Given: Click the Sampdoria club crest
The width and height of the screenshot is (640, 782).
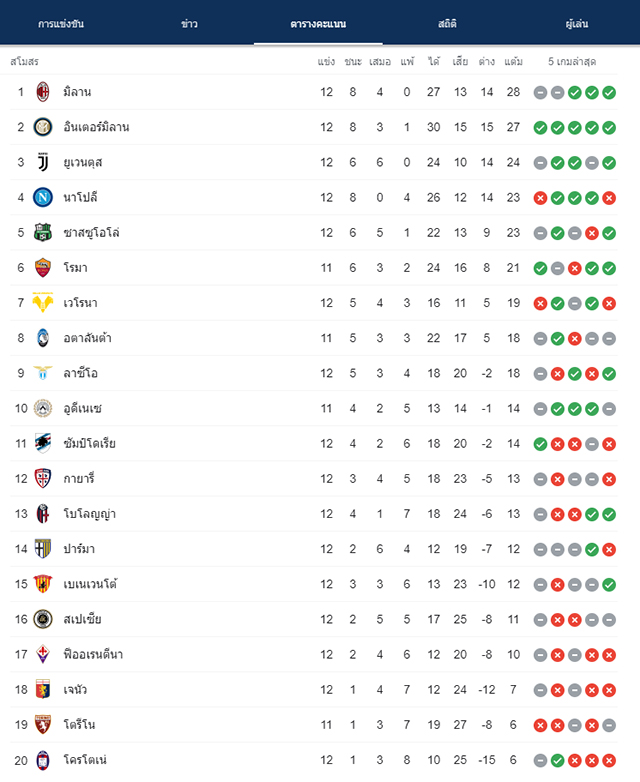Looking at the screenshot, I should (x=43, y=443).
